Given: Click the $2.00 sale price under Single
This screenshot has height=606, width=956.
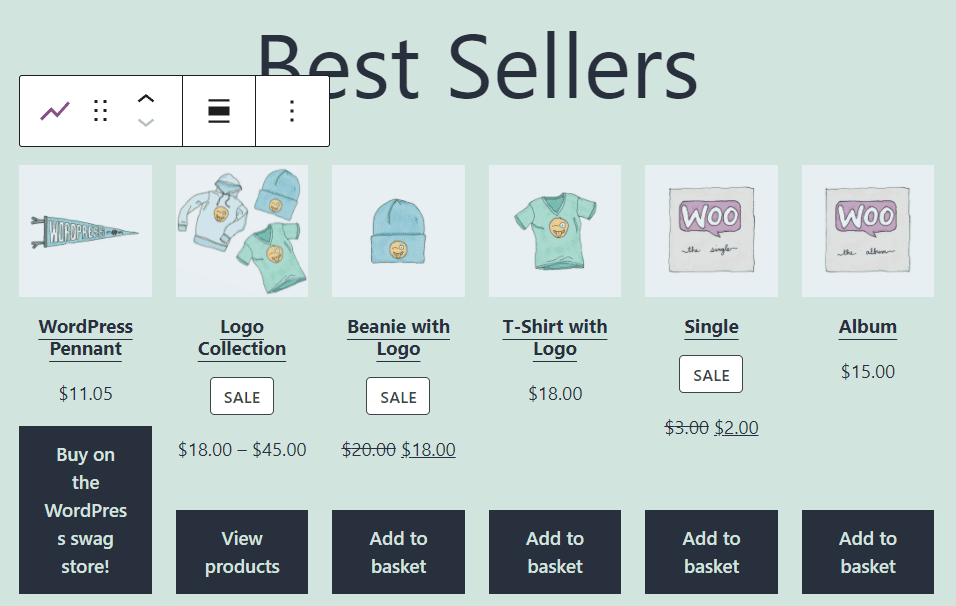Looking at the screenshot, I should click(x=737, y=427).
